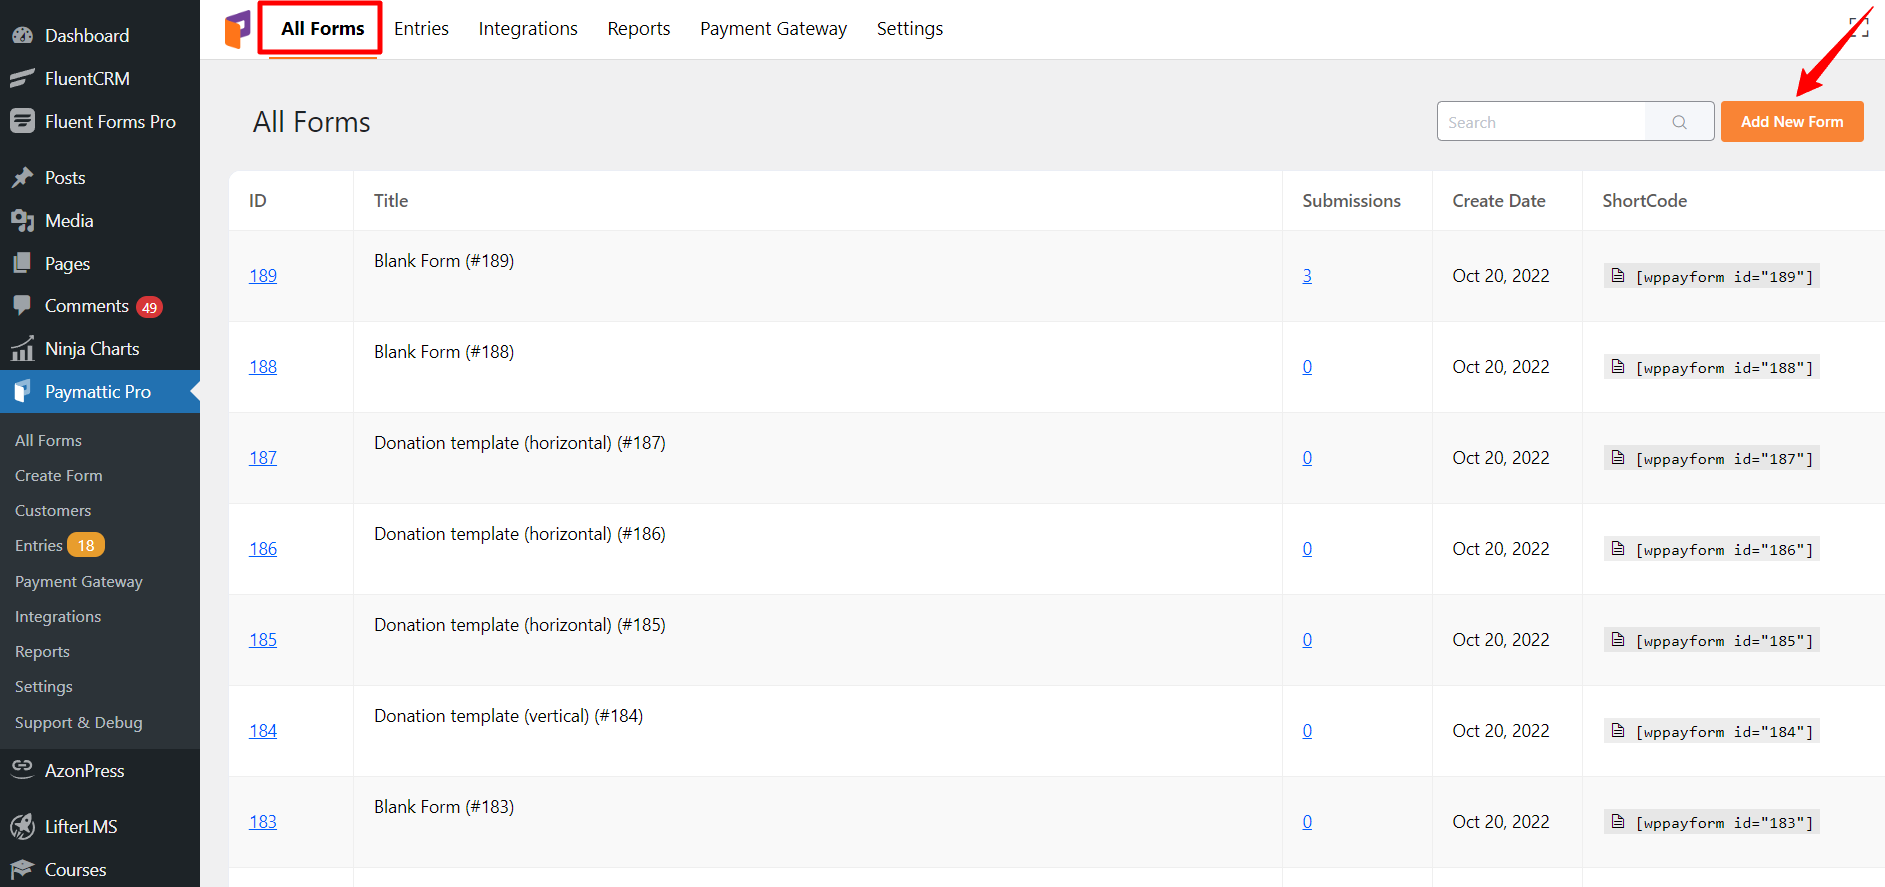The width and height of the screenshot is (1885, 887).
Task: Open the Integrations top tab
Action: (x=528, y=29)
